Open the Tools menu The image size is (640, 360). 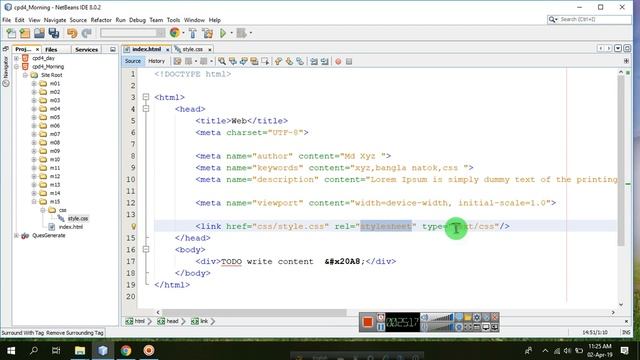click(x=173, y=20)
